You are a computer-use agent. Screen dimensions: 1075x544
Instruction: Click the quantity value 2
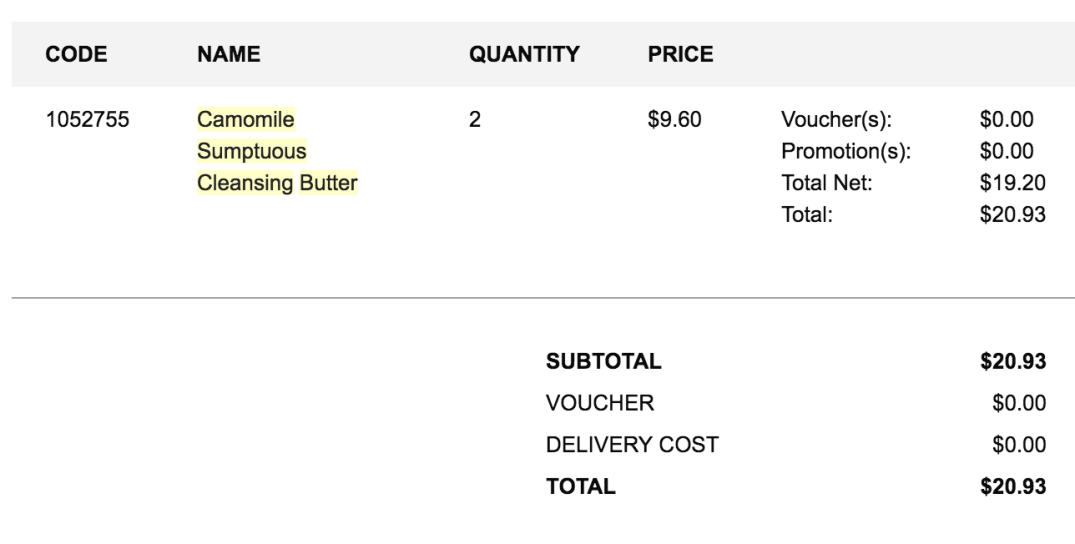click(x=475, y=121)
